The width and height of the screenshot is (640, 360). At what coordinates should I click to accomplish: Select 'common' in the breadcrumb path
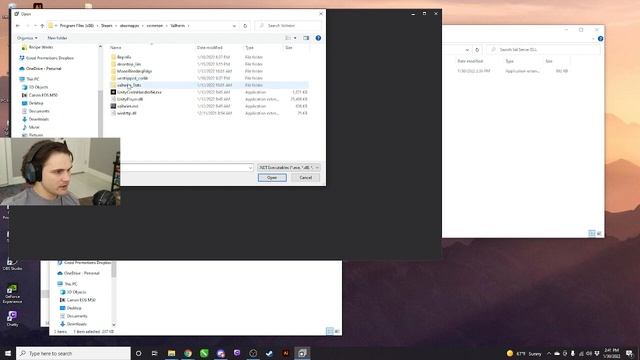155,26
